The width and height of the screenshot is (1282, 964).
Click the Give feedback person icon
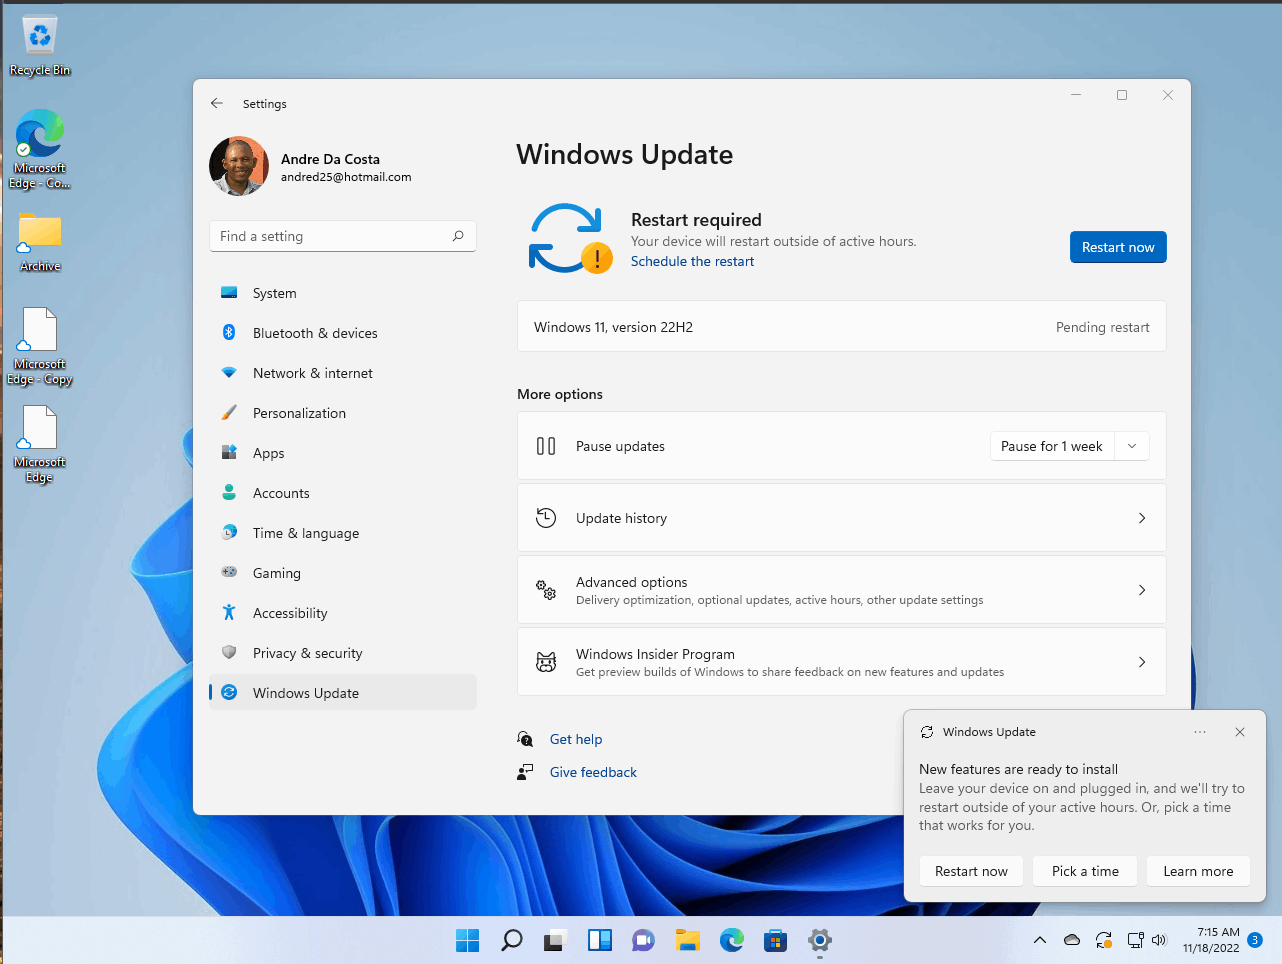[525, 772]
